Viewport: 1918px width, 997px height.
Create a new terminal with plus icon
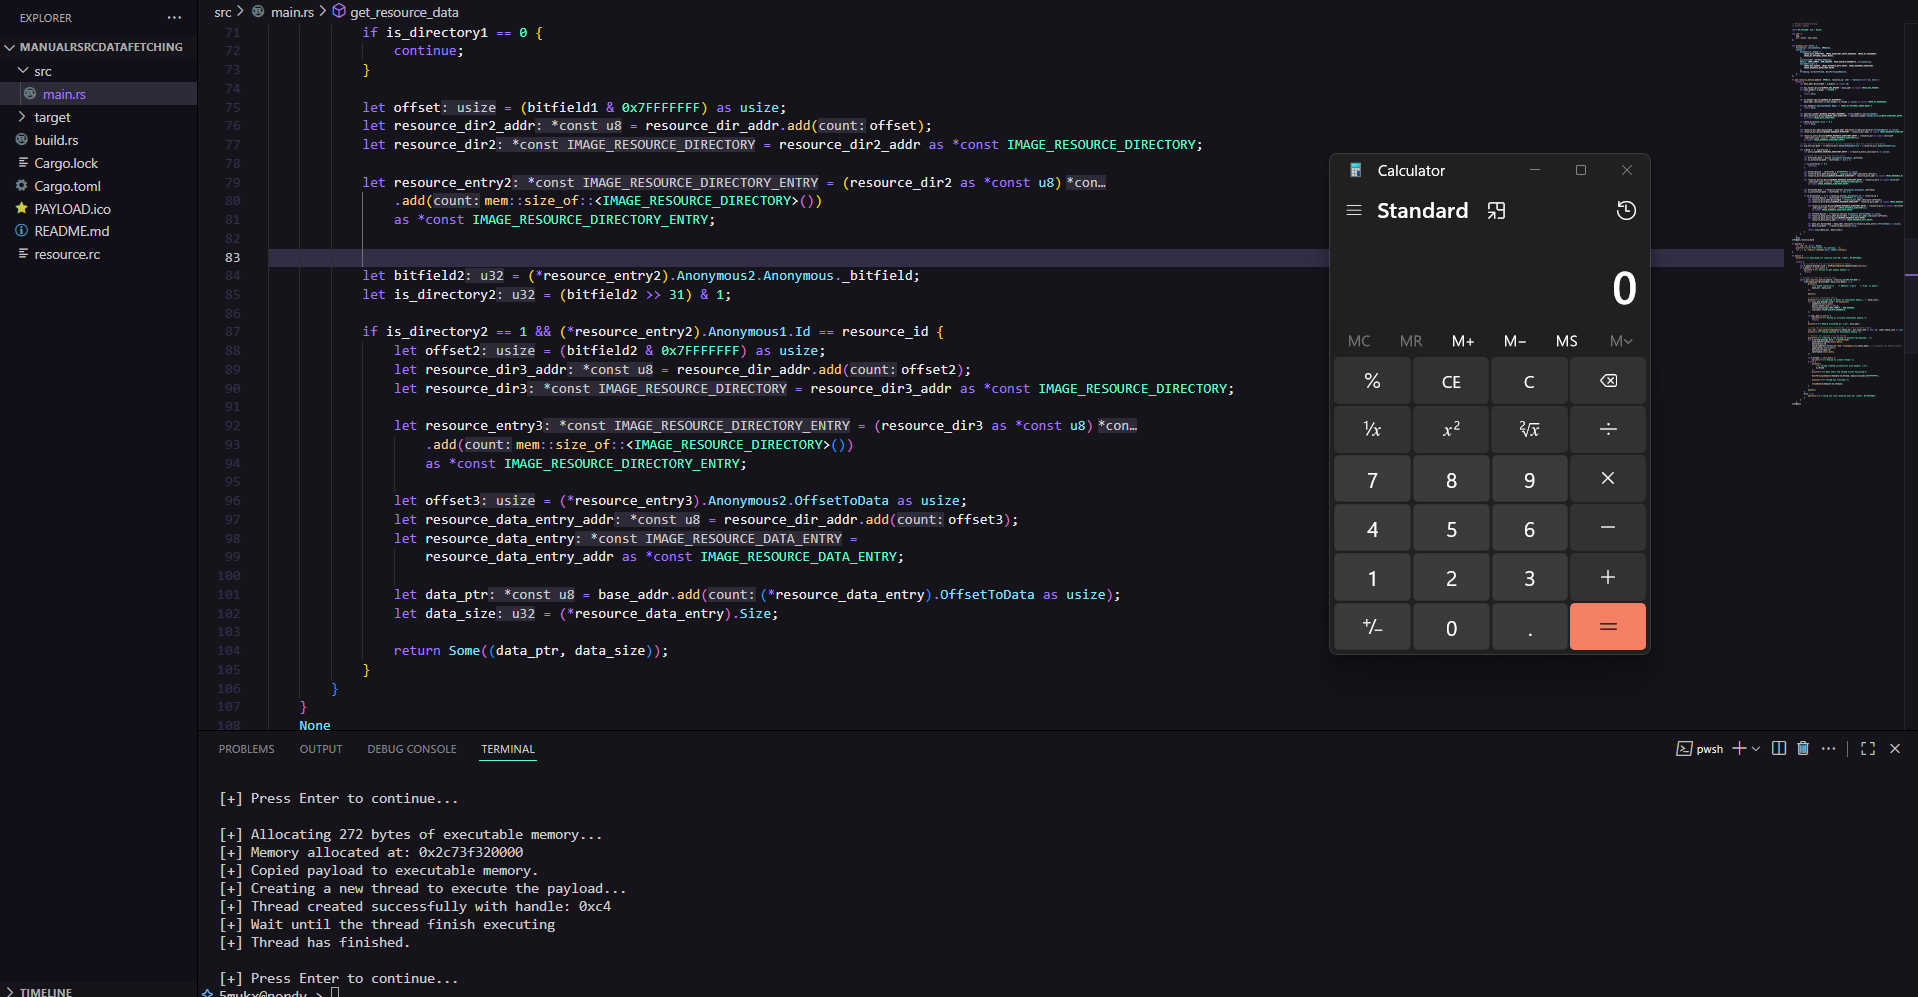1739,748
